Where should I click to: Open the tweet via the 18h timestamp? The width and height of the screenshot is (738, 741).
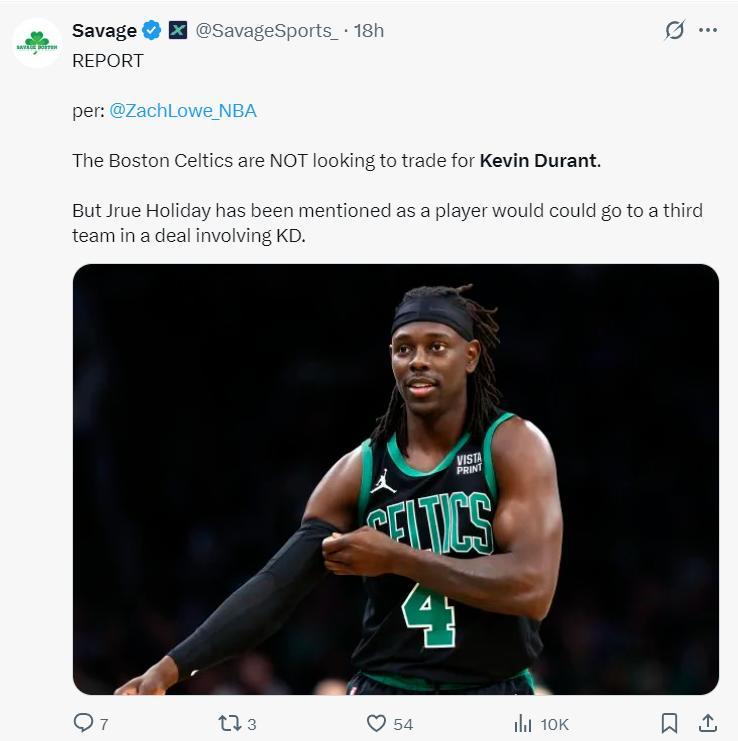(x=369, y=30)
